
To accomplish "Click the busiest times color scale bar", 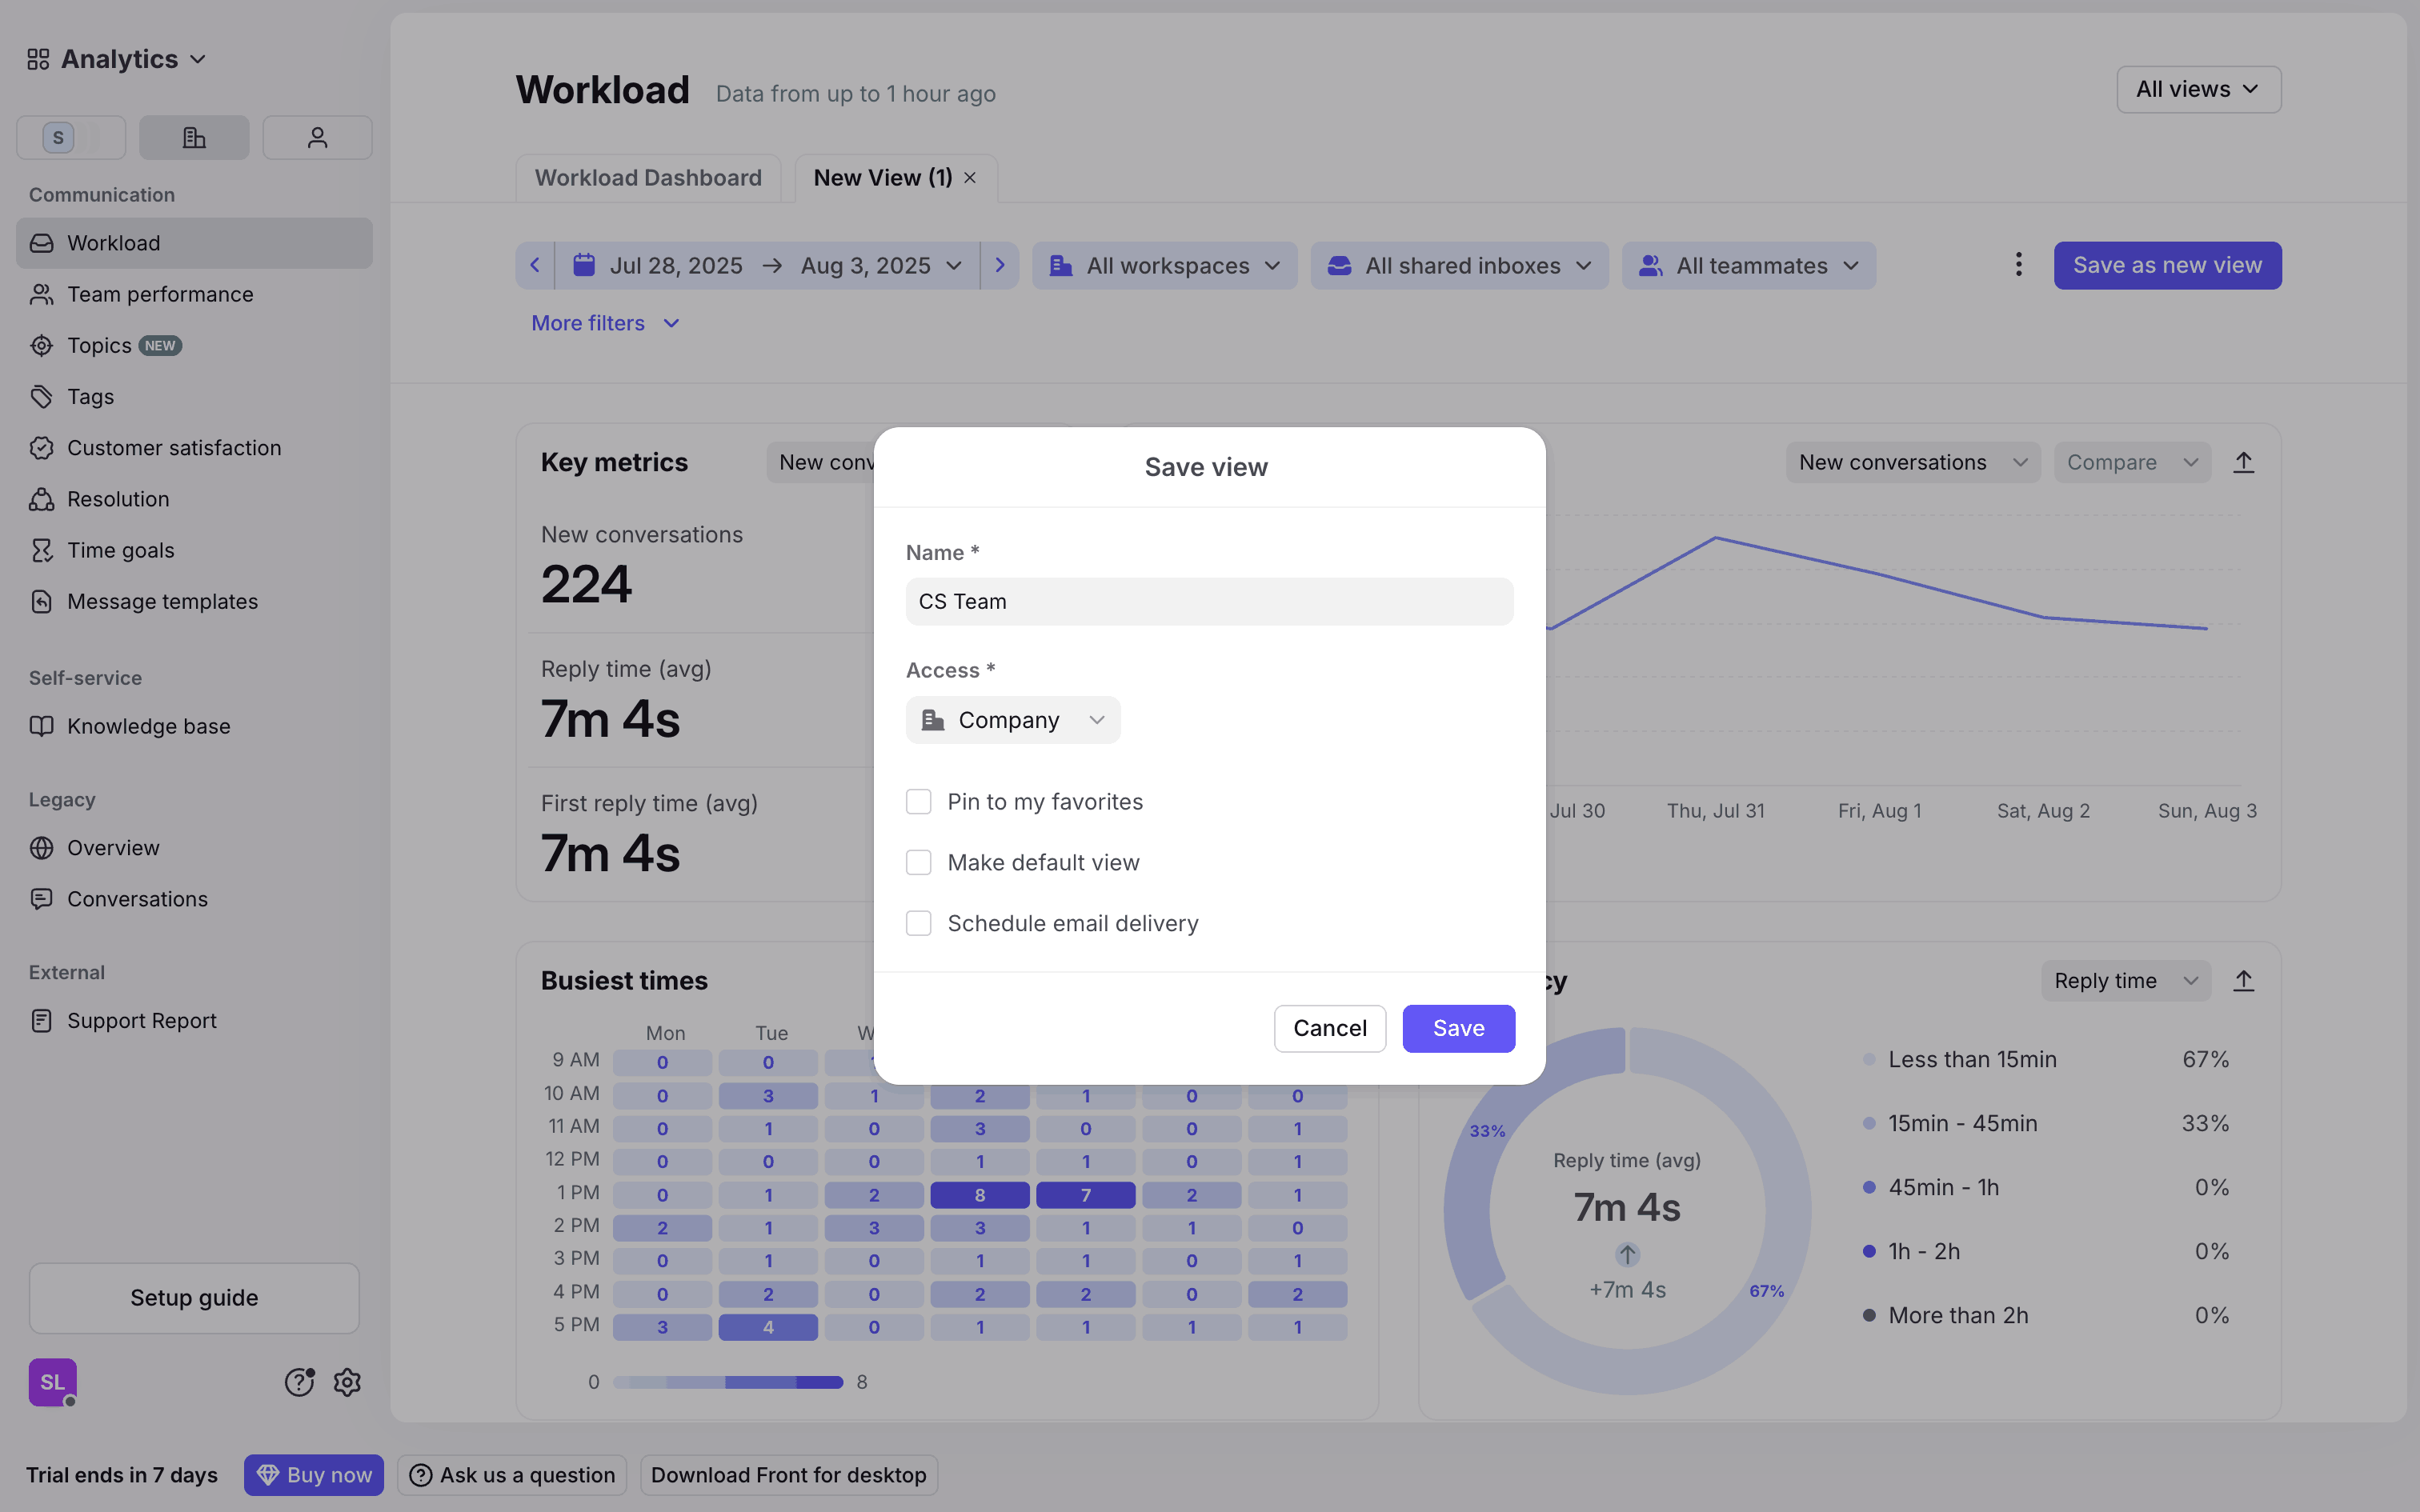I will (x=727, y=1382).
